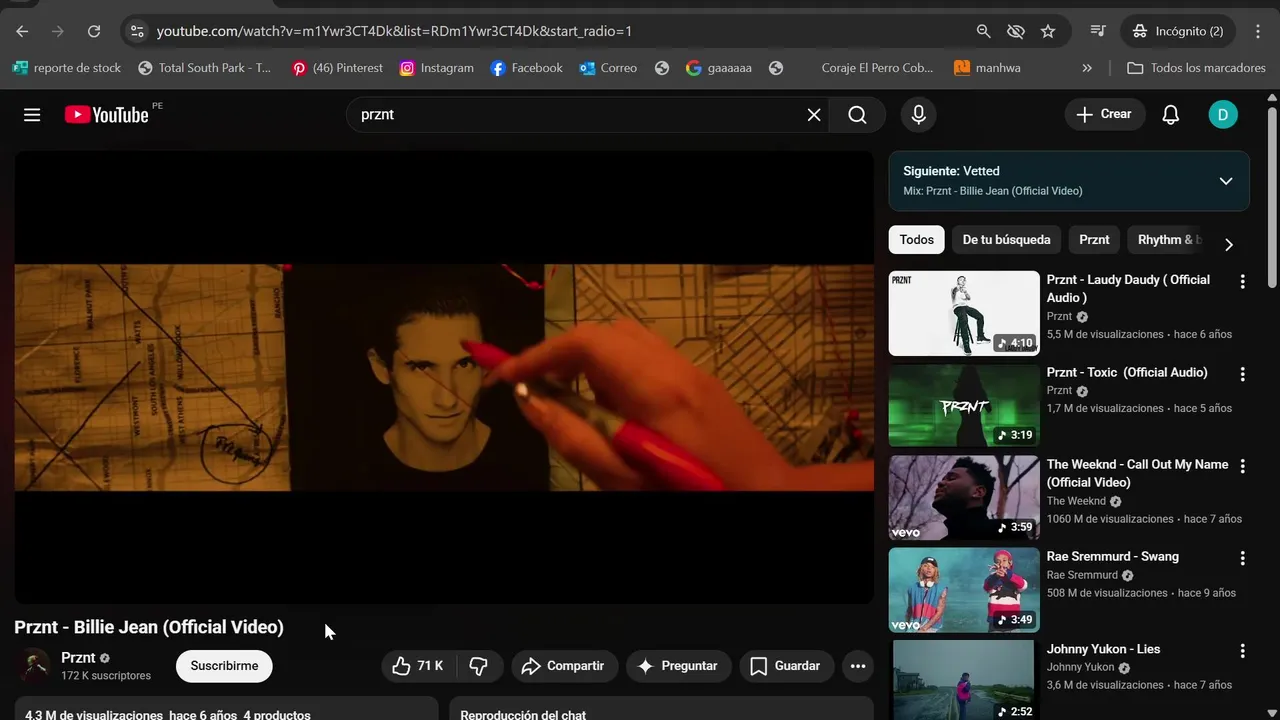Open Pinterest bookmark
Viewport: 1280px width, 720px height.
pyautogui.click(x=337, y=68)
